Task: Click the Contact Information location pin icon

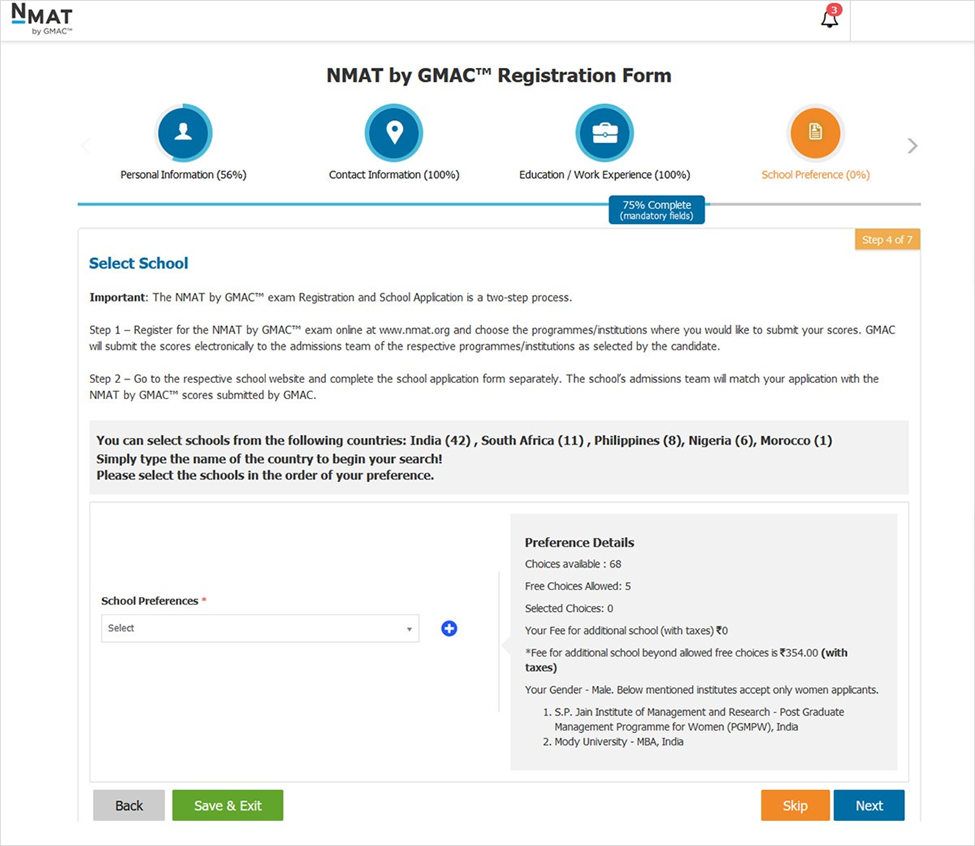Action: click(x=394, y=133)
